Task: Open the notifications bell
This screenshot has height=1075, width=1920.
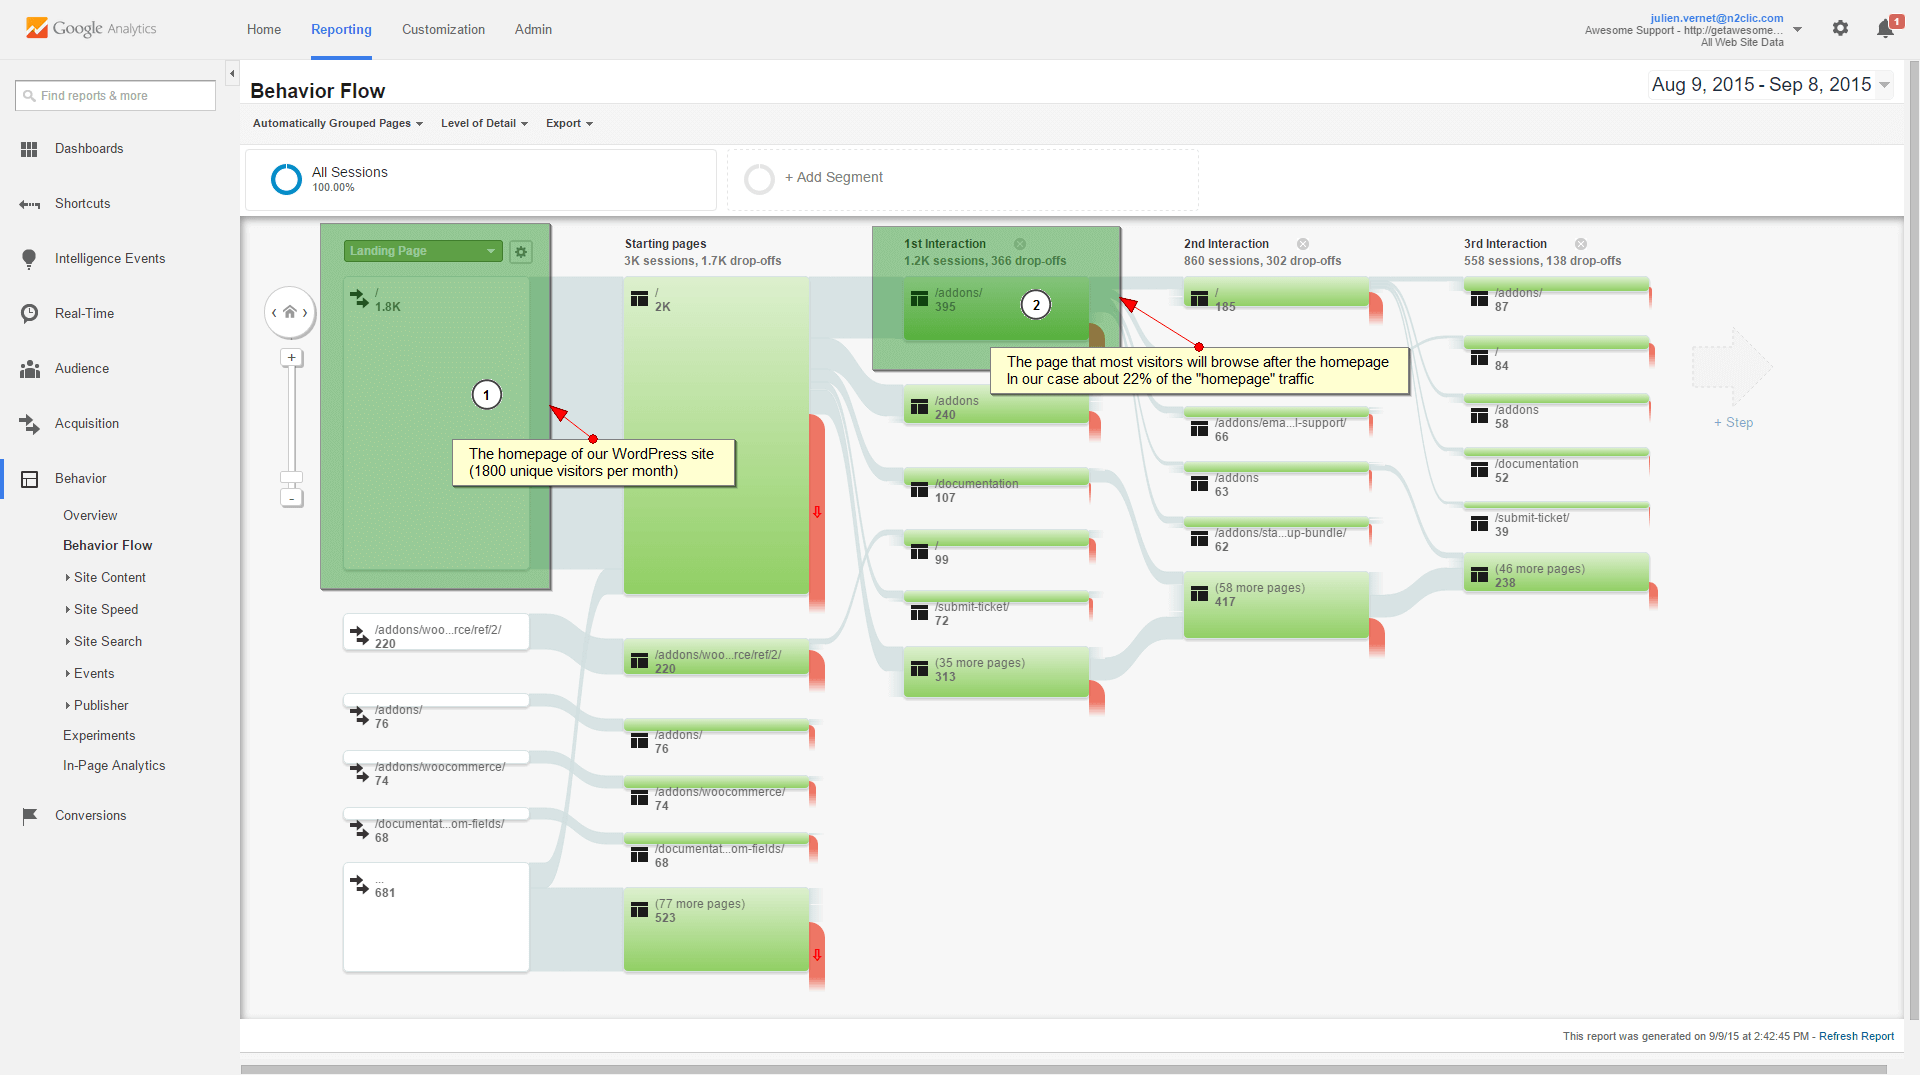Action: point(1886,29)
